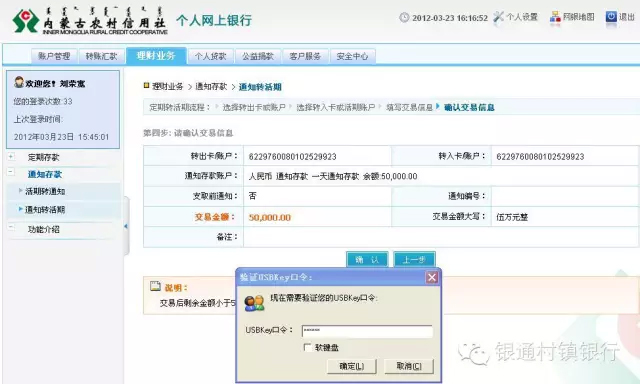Click step 选择转入卡或活期账户

pyautogui.click(x=336, y=107)
